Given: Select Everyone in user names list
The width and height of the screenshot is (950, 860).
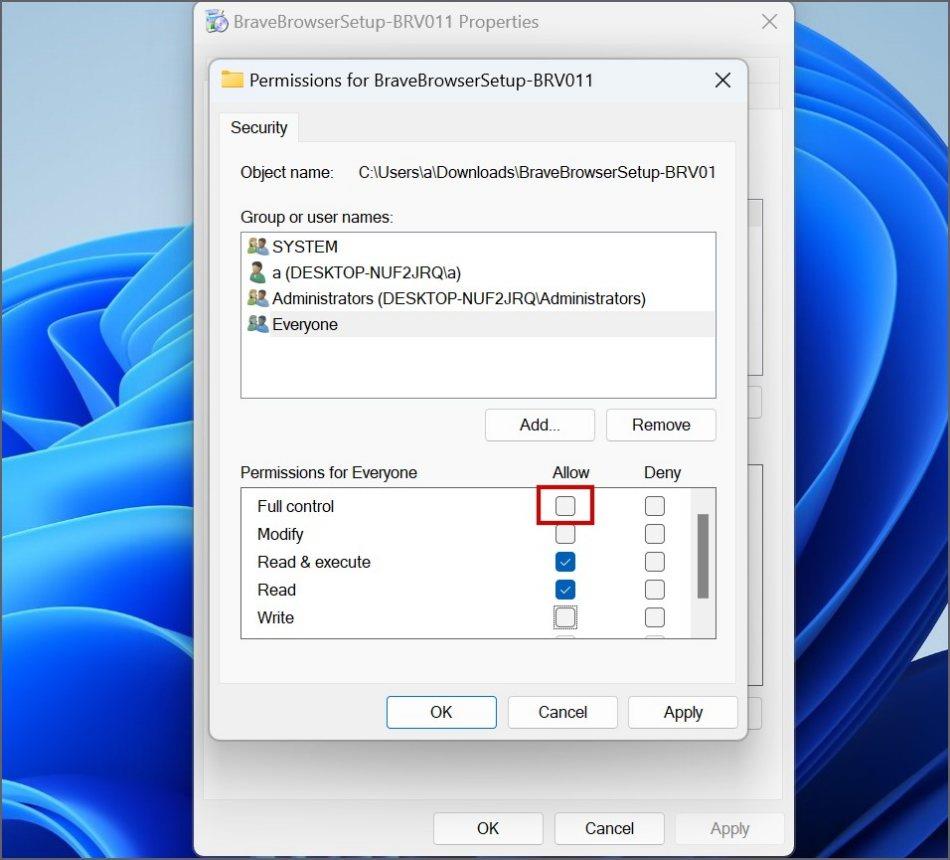Looking at the screenshot, I should [x=478, y=324].
